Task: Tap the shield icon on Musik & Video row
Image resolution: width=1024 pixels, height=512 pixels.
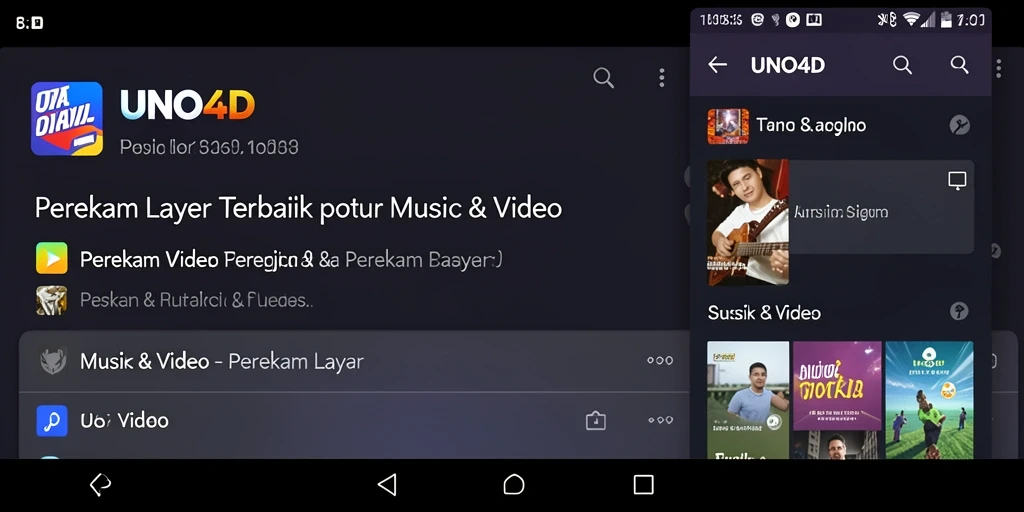Action: [x=53, y=360]
